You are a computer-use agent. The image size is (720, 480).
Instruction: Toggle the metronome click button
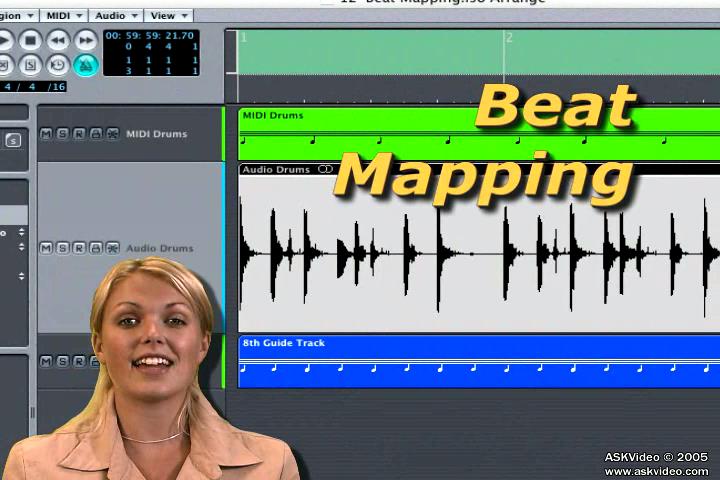coord(86,65)
